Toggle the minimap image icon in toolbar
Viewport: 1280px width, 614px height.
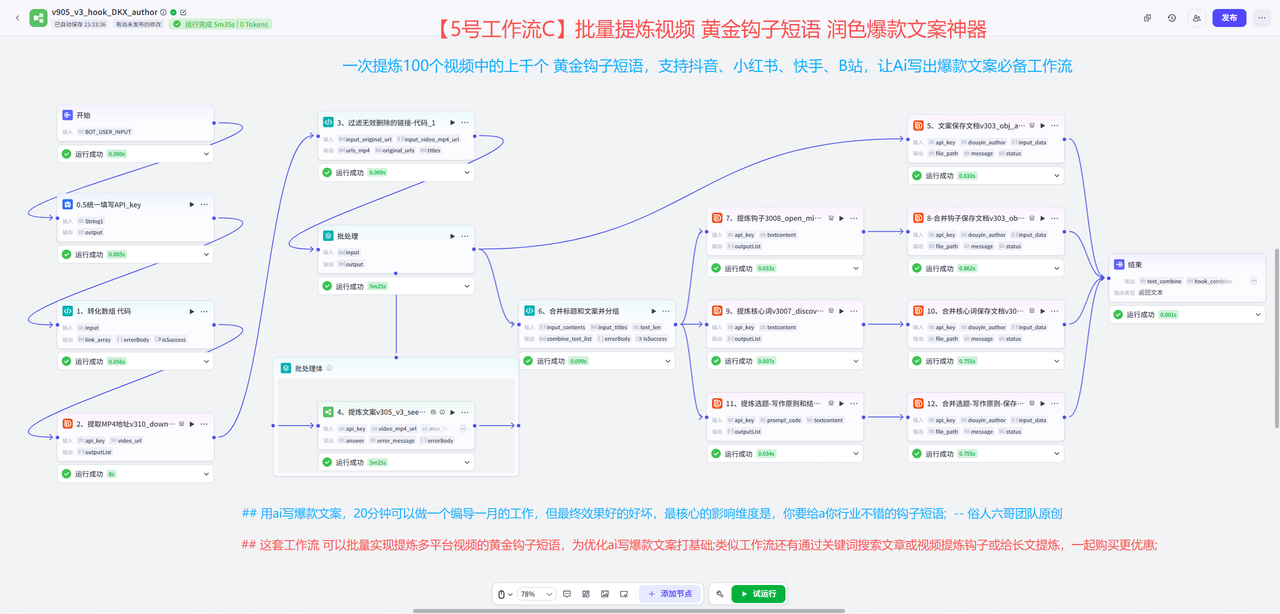(x=605, y=594)
